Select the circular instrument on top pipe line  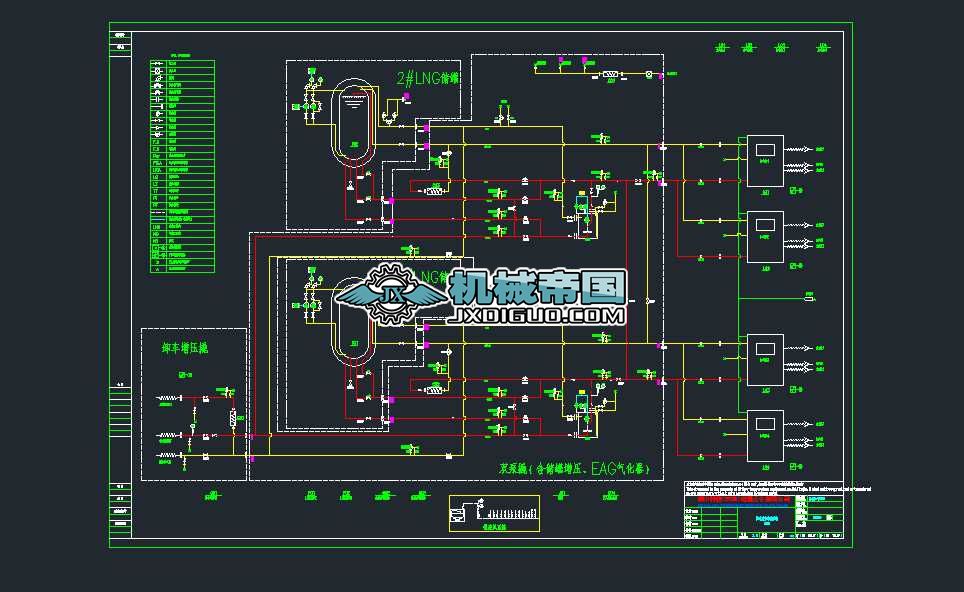click(649, 74)
